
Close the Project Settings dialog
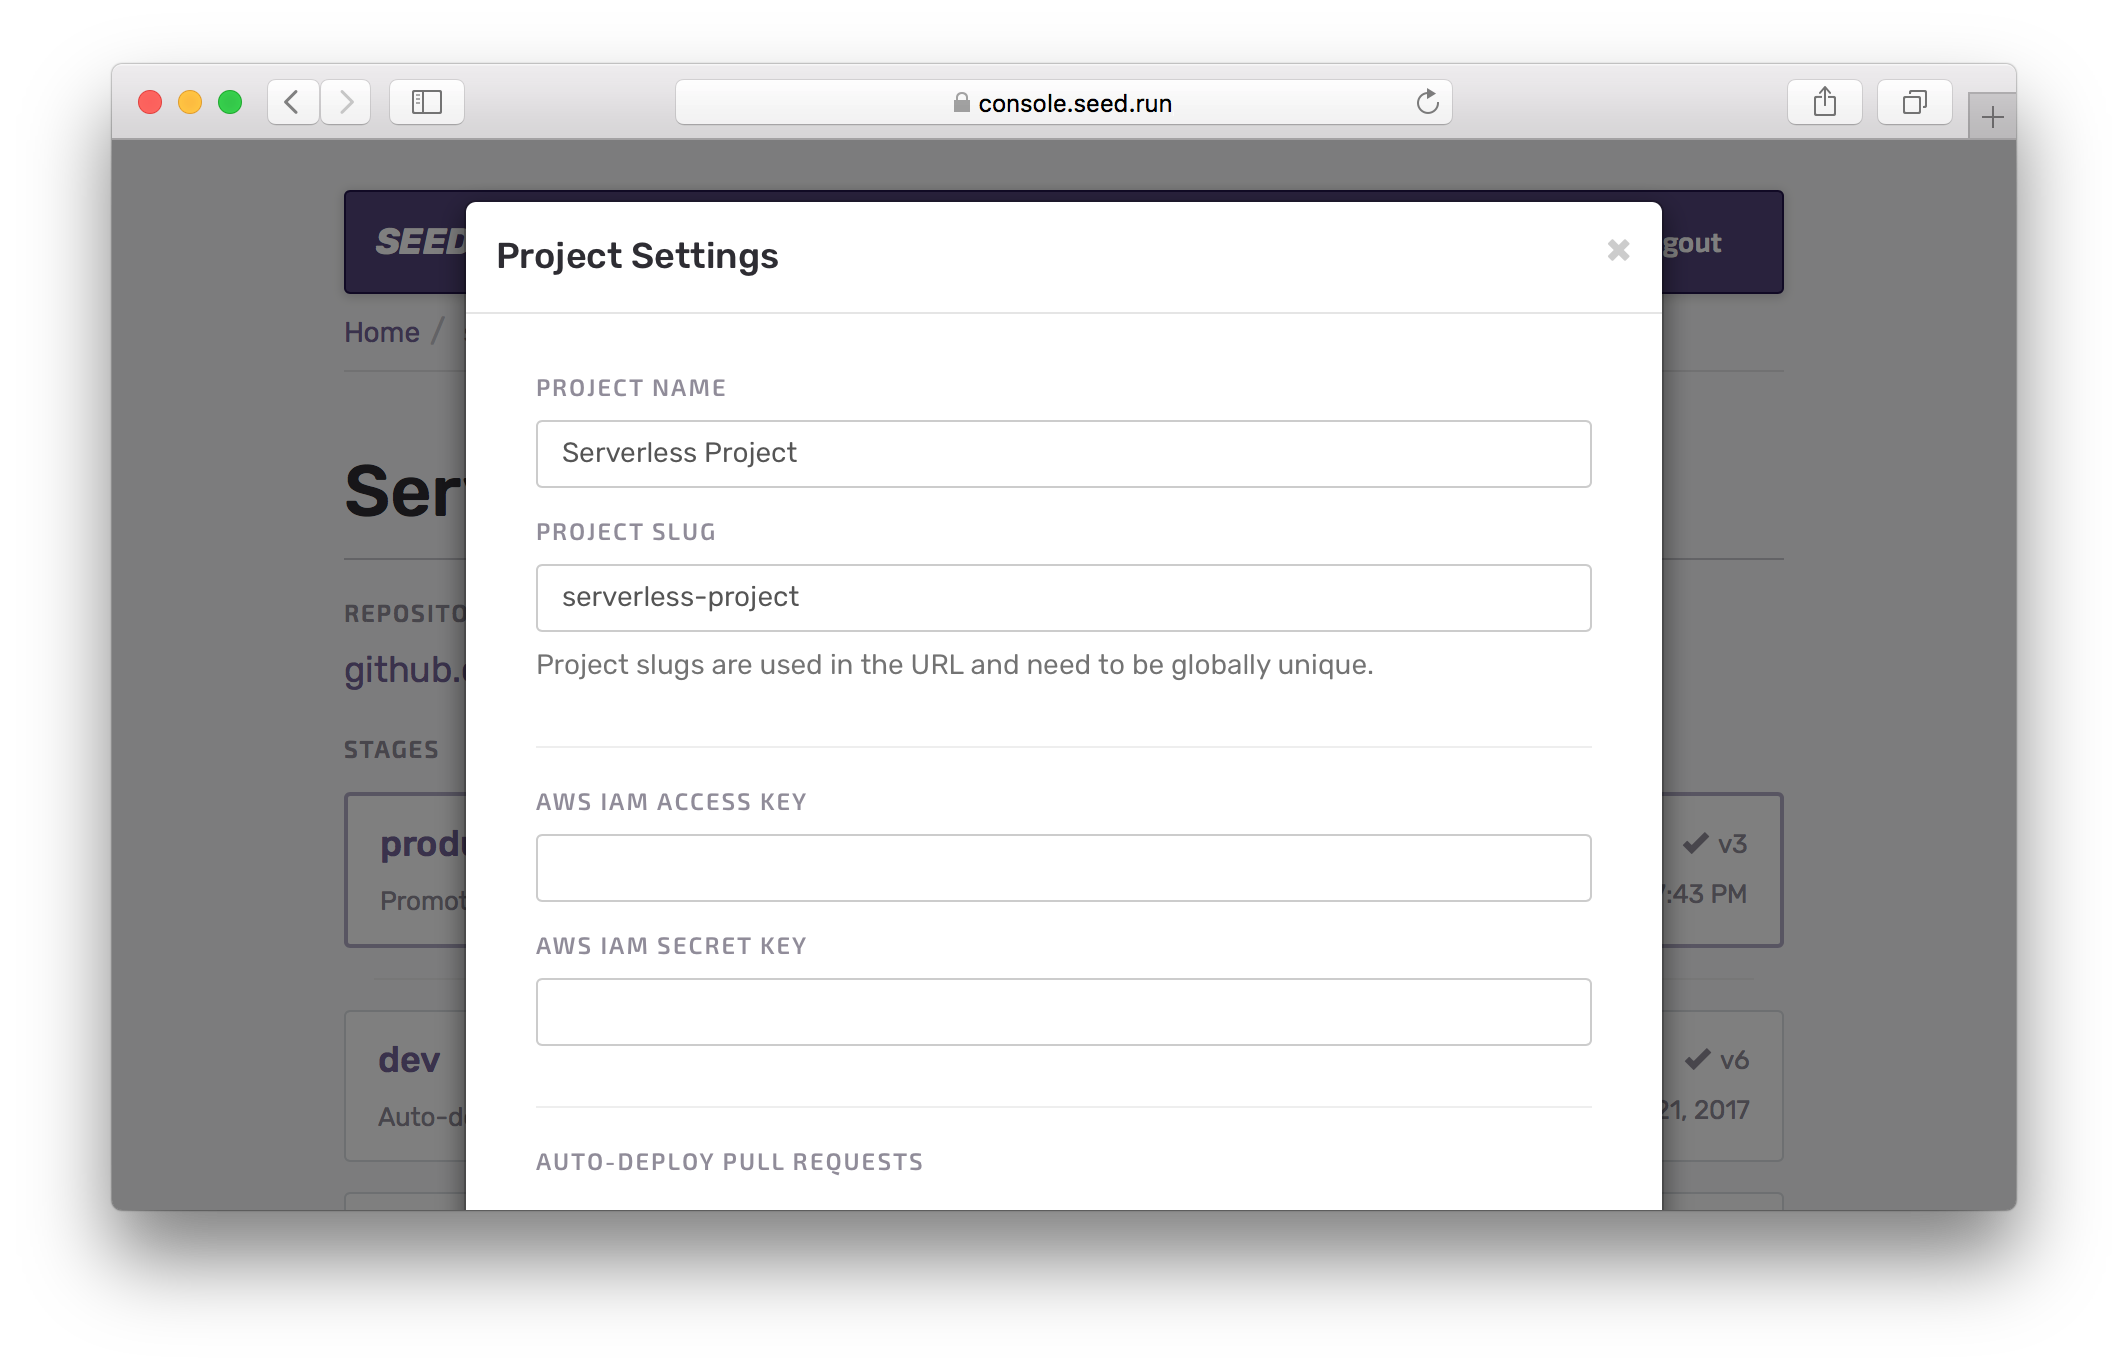(1618, 250)
